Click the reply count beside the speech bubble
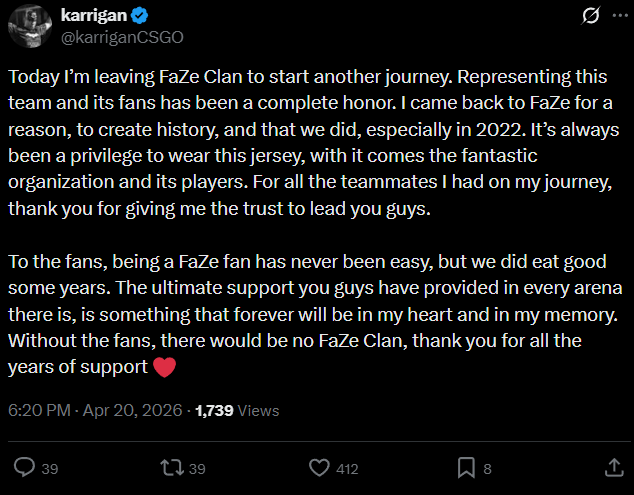634x495 pixels. 51,468
